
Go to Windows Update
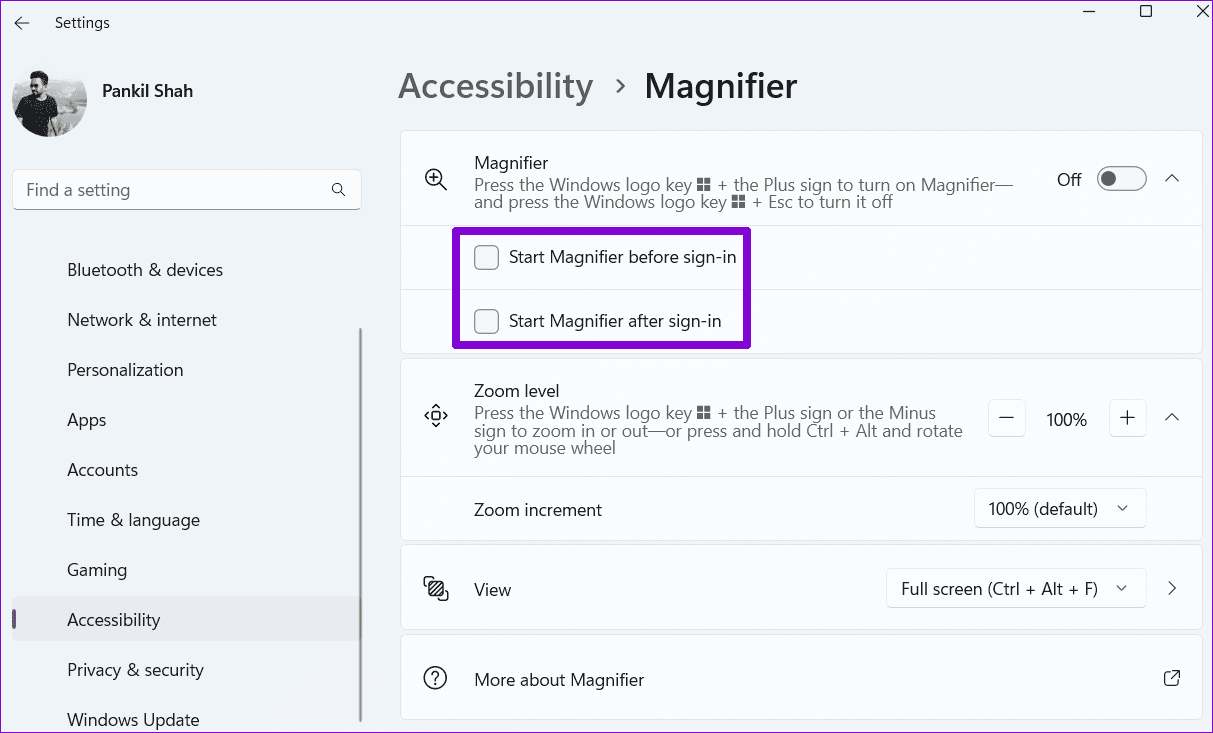[x=133, y=719]
